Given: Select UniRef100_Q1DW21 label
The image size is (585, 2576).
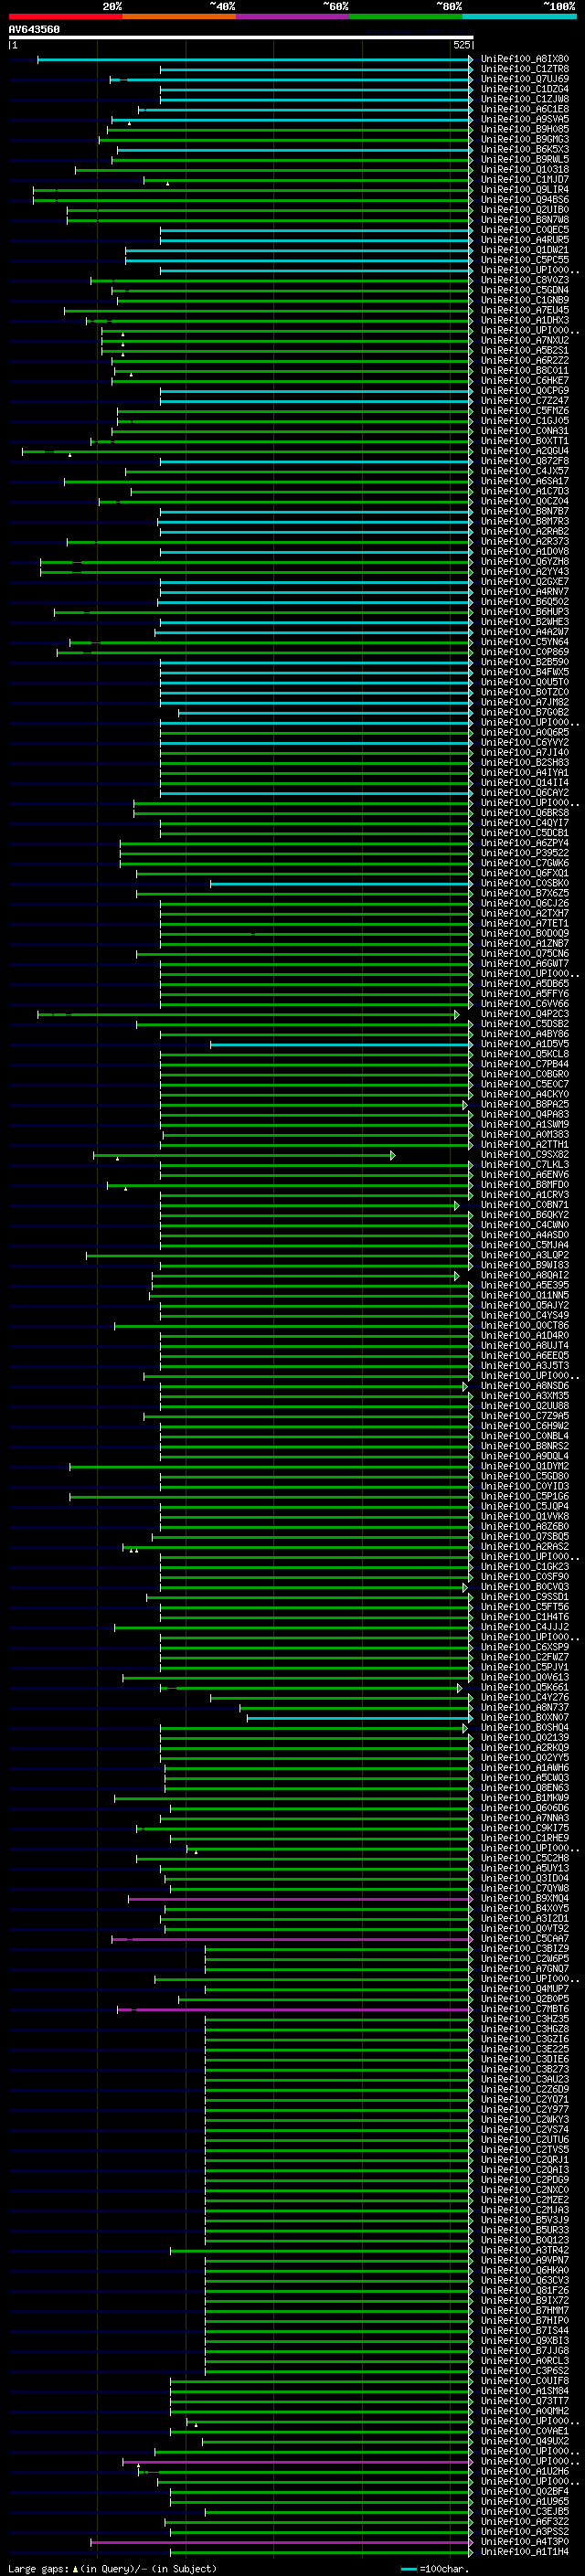Looking at the screenshot, I should 525,251.
